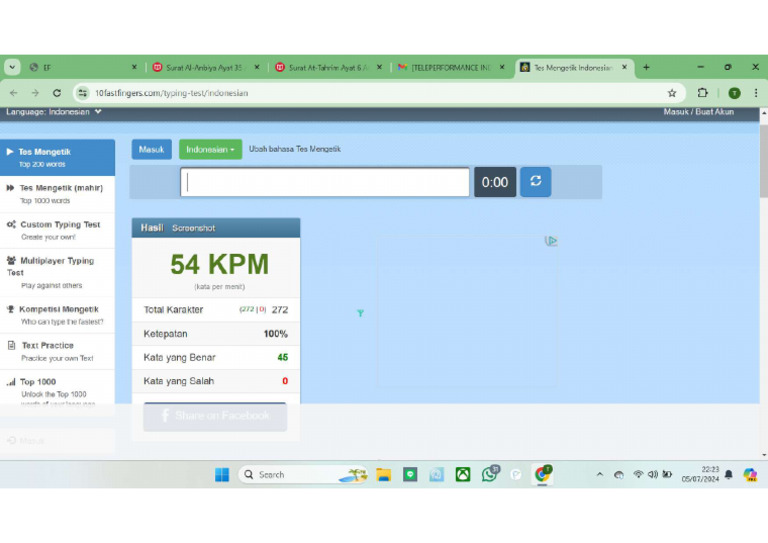Open new browser tab with plus

(x=646, y=68)
